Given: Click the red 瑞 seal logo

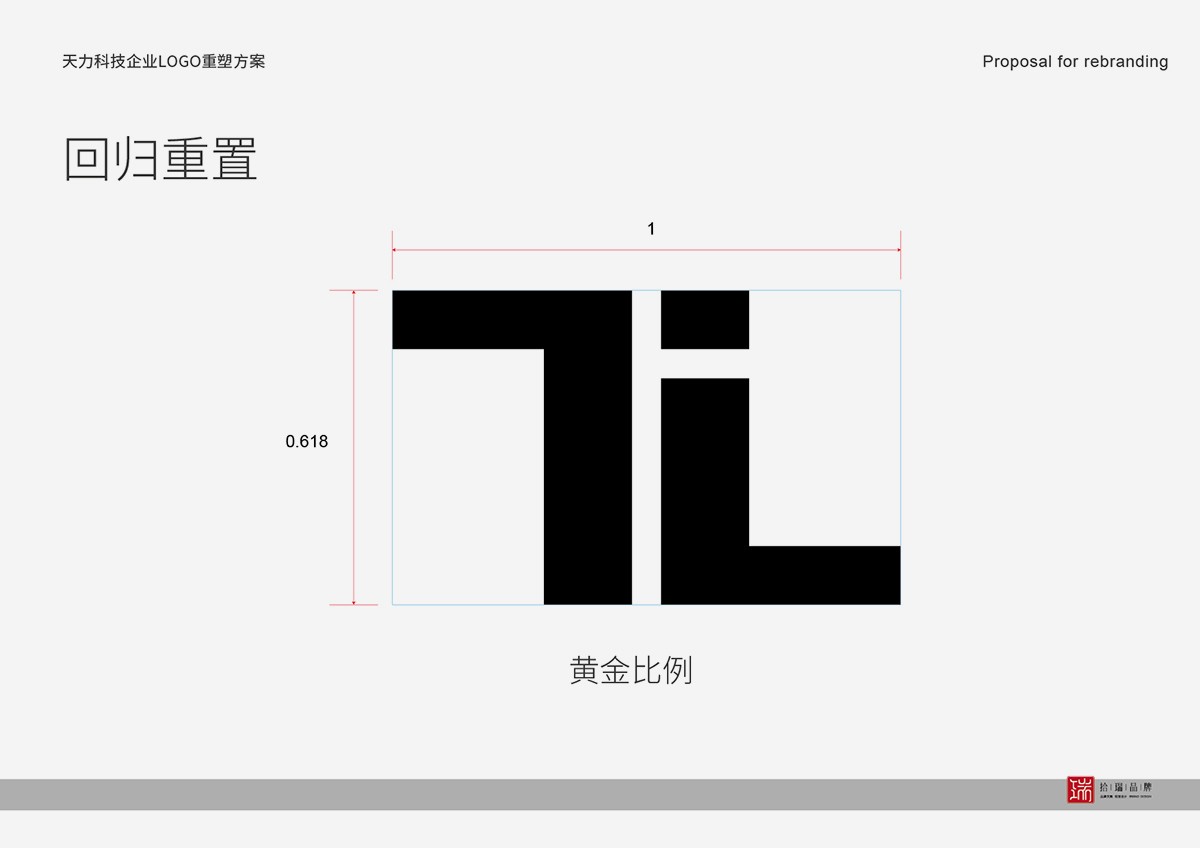Looking at the screenshot, I should point(1081,789).
